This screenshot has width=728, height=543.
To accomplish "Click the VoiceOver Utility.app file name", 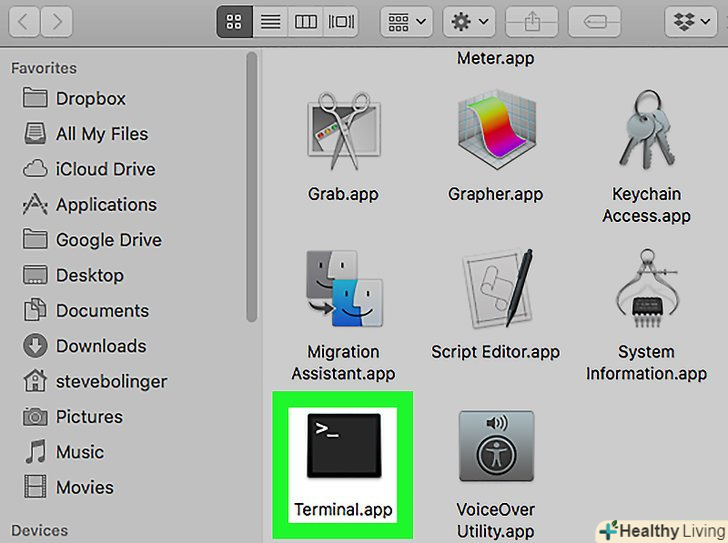I will tap(495, 520).
